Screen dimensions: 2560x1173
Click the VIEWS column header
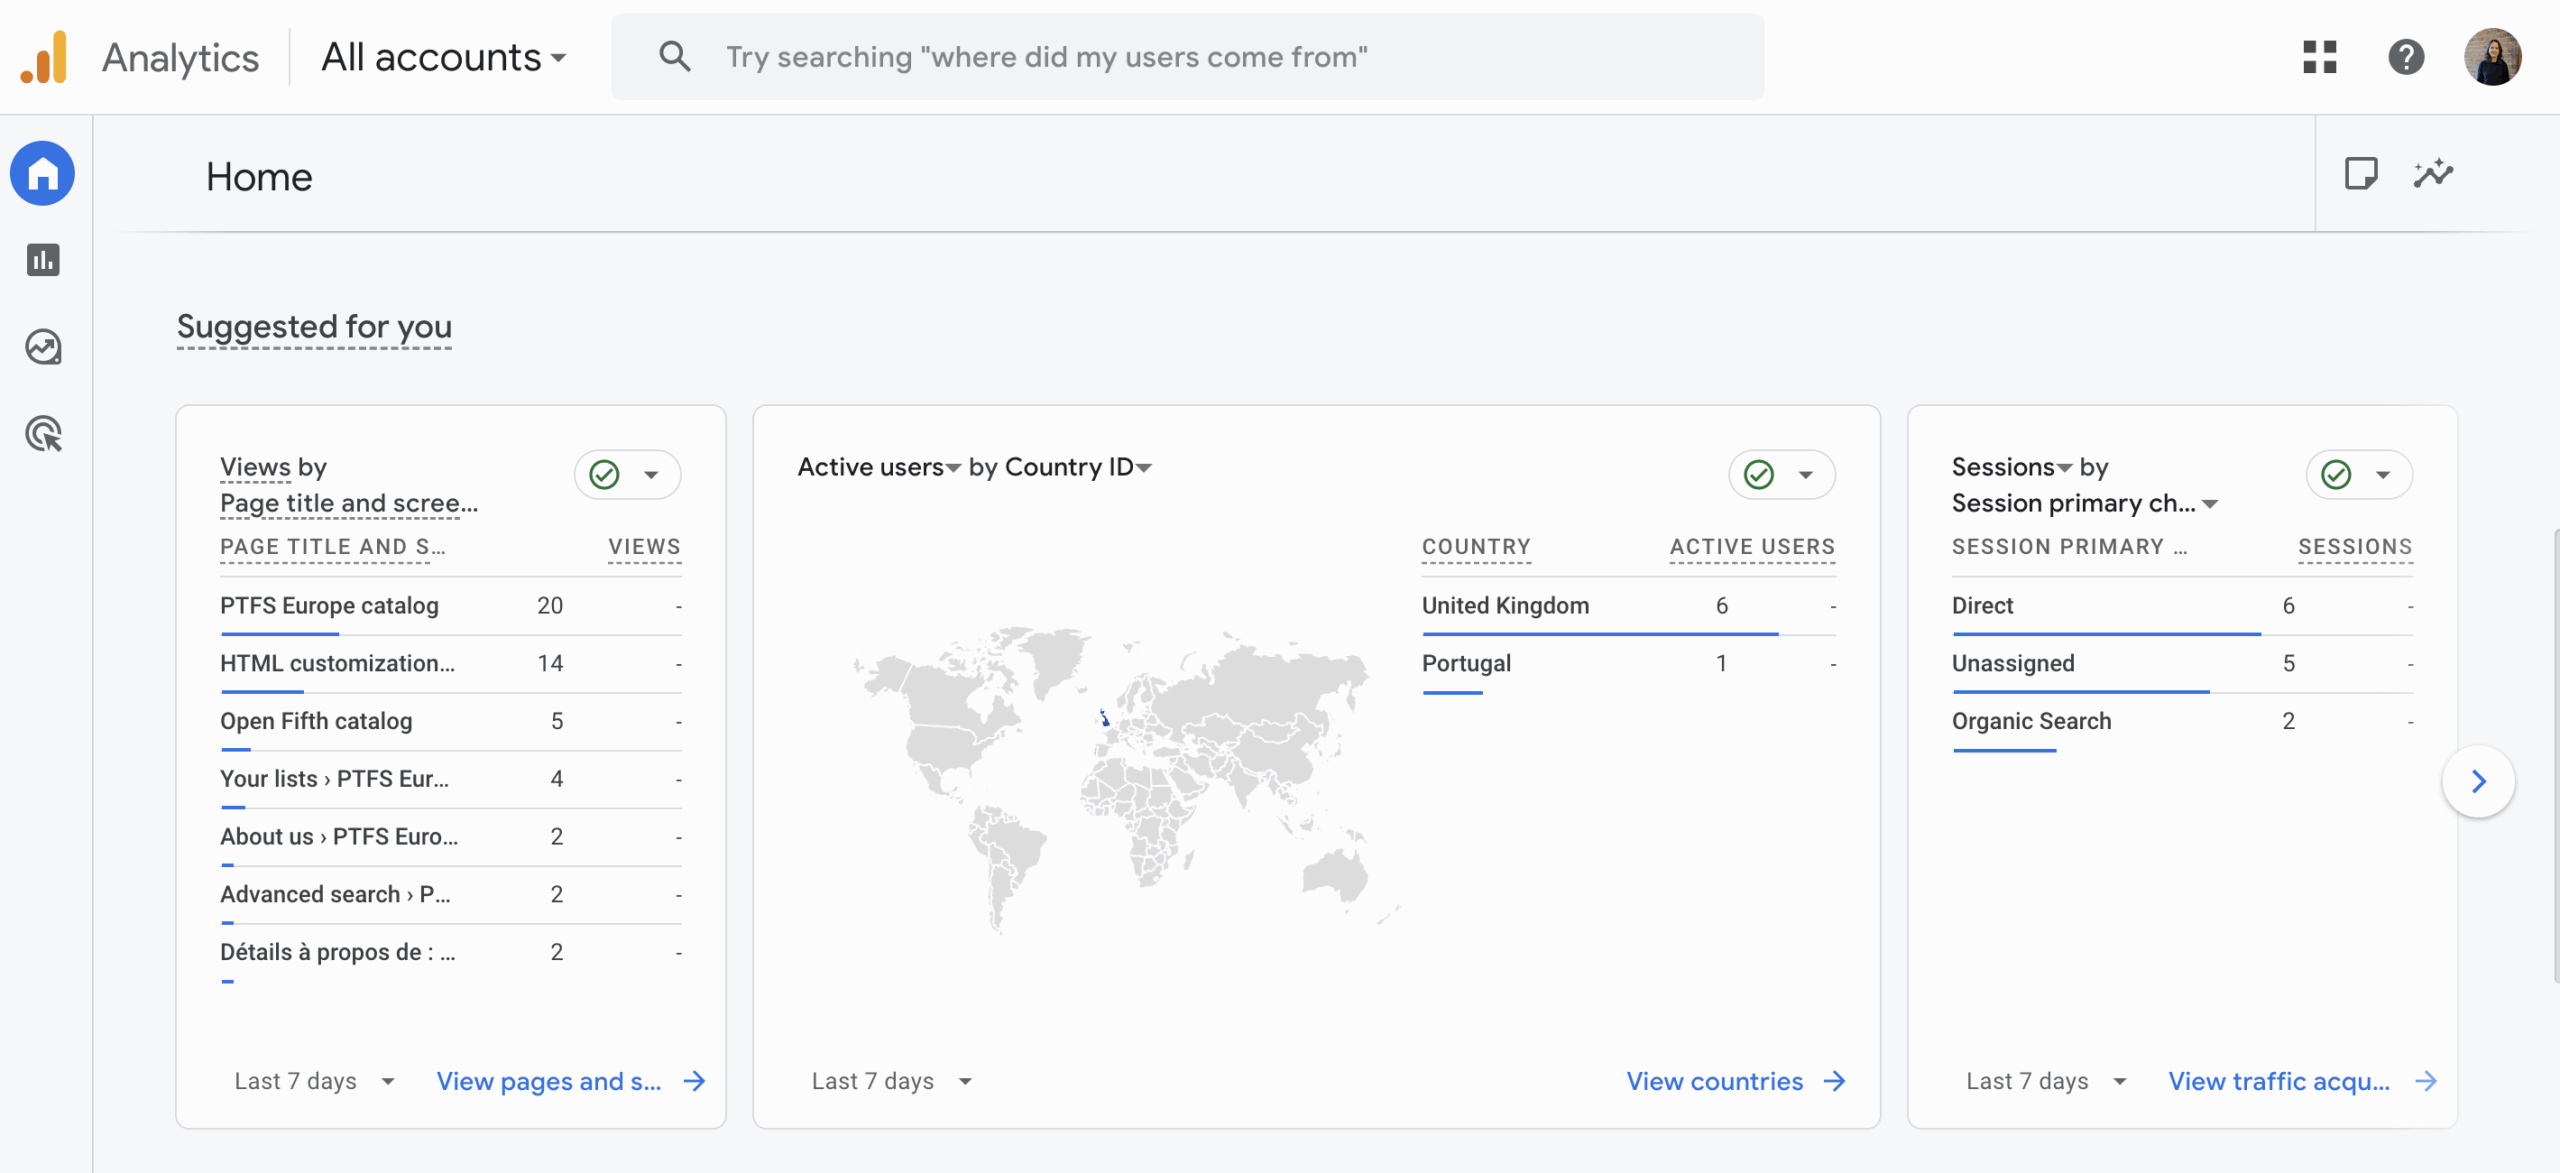645,546
